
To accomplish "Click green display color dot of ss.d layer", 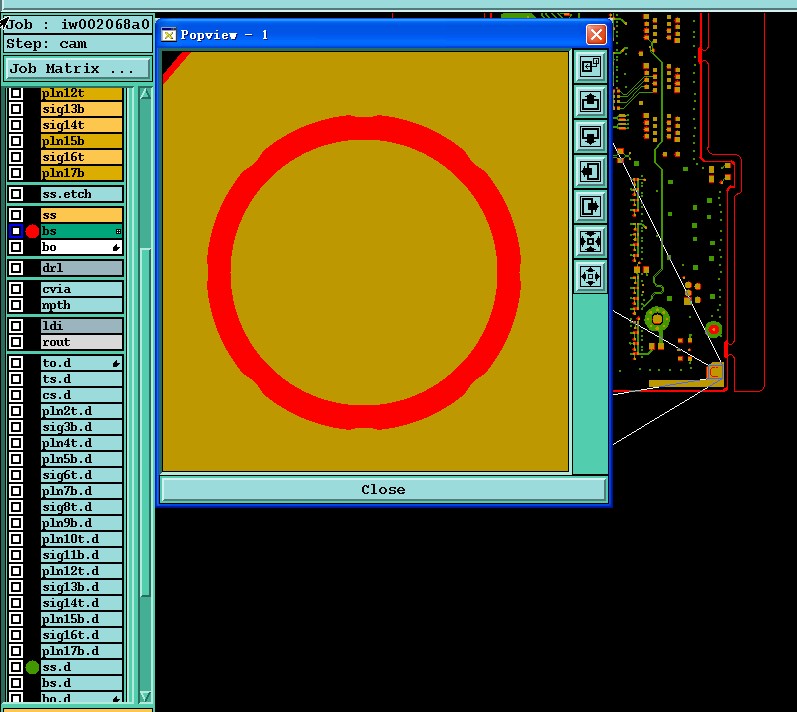I will 33,667.
